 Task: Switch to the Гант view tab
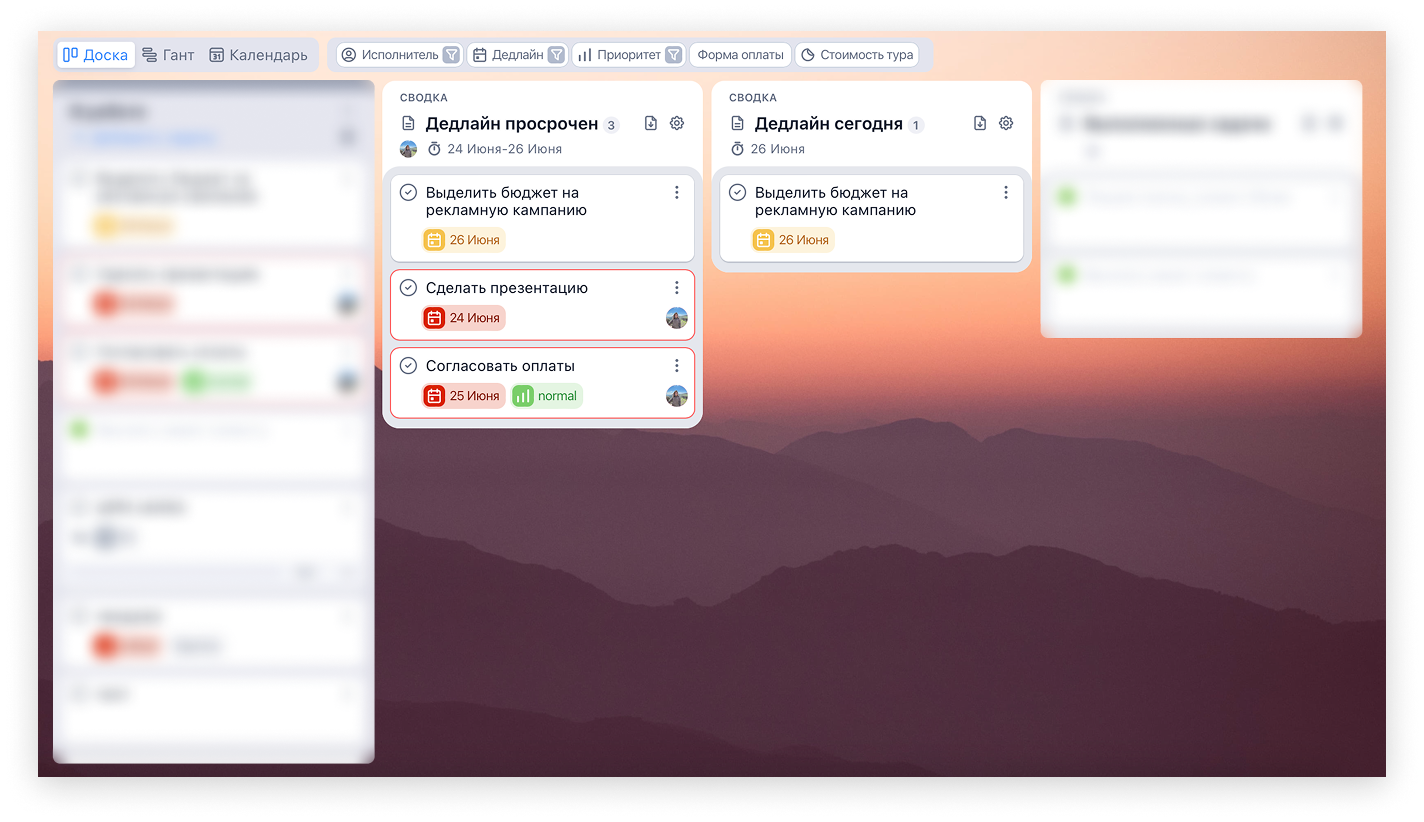tap(168, 55)
